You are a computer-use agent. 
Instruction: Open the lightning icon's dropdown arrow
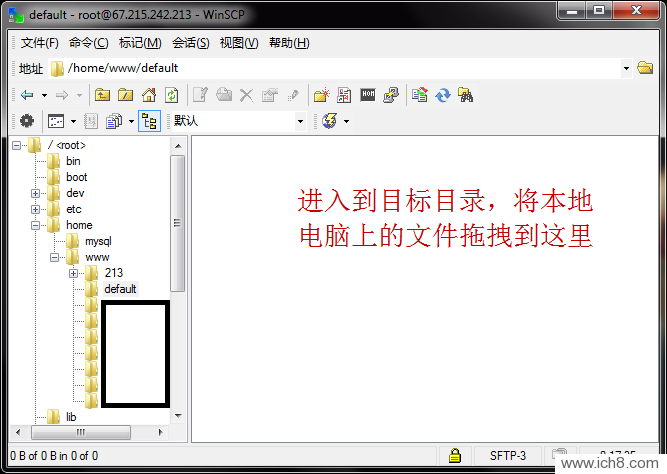[347, 122]
